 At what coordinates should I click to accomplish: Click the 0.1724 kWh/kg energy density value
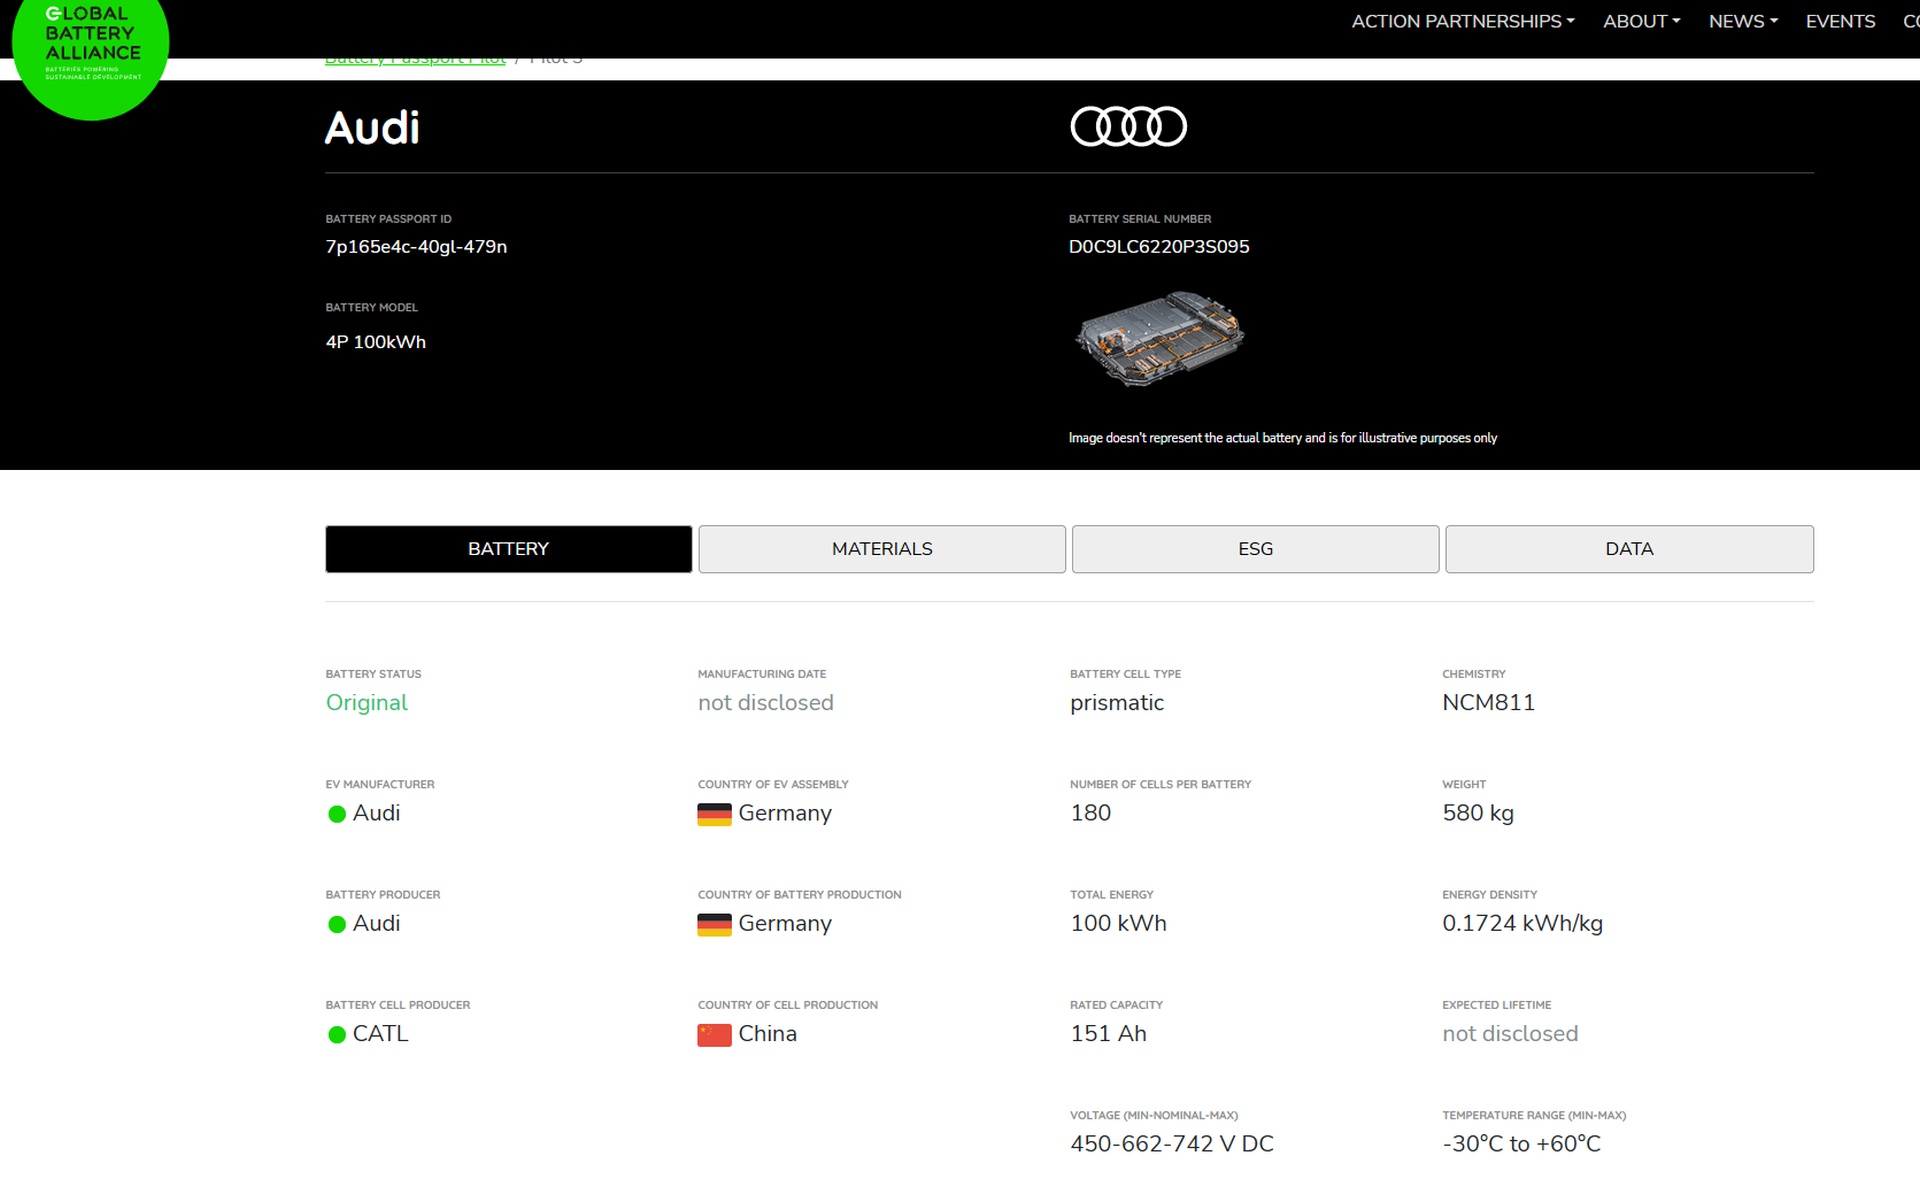tap(1522, 923)
